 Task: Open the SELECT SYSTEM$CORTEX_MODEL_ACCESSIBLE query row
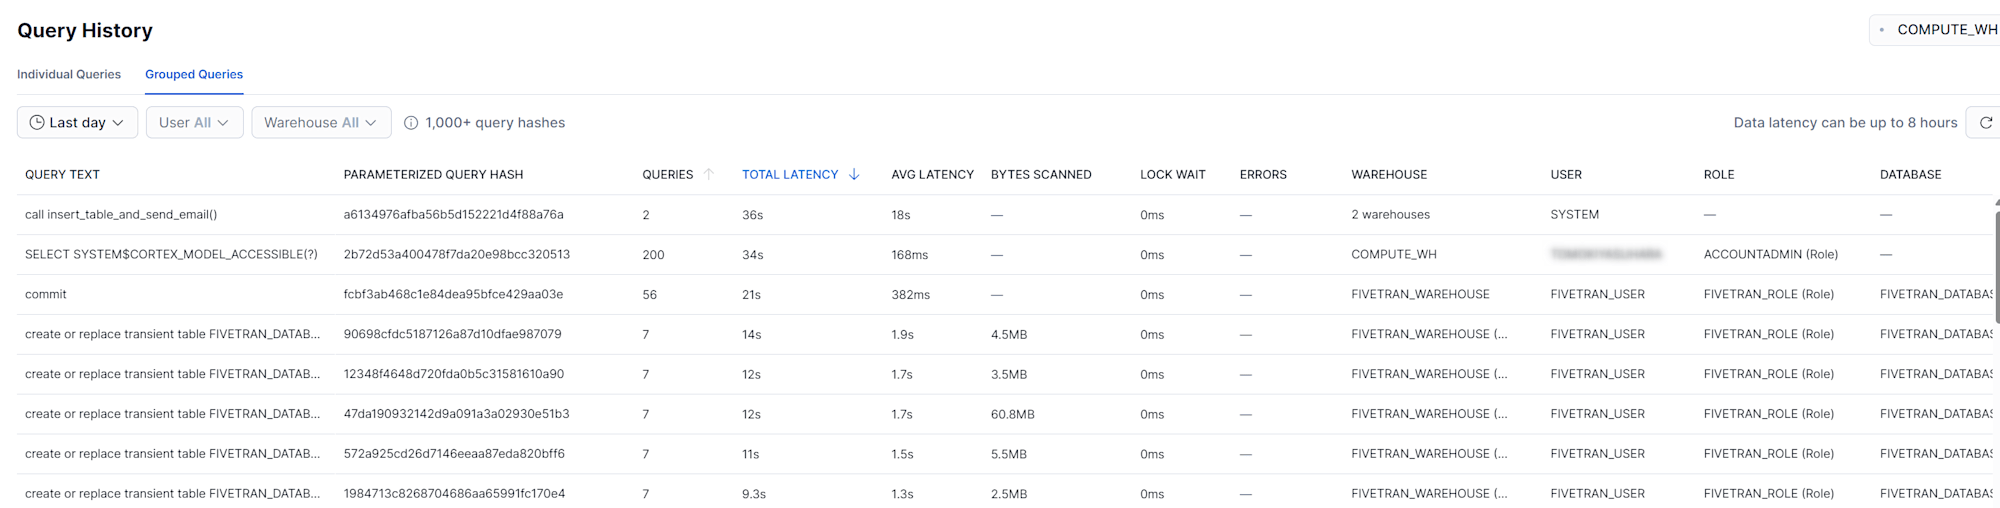pyautogui.click(x=171, y=255)
